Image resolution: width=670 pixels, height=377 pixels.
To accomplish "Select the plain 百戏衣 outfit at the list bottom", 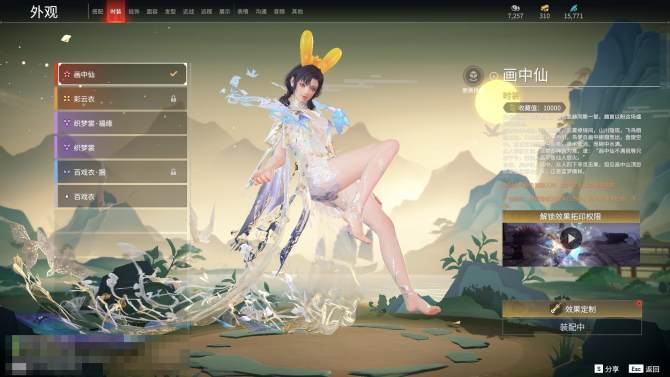I will click(121, 196).
